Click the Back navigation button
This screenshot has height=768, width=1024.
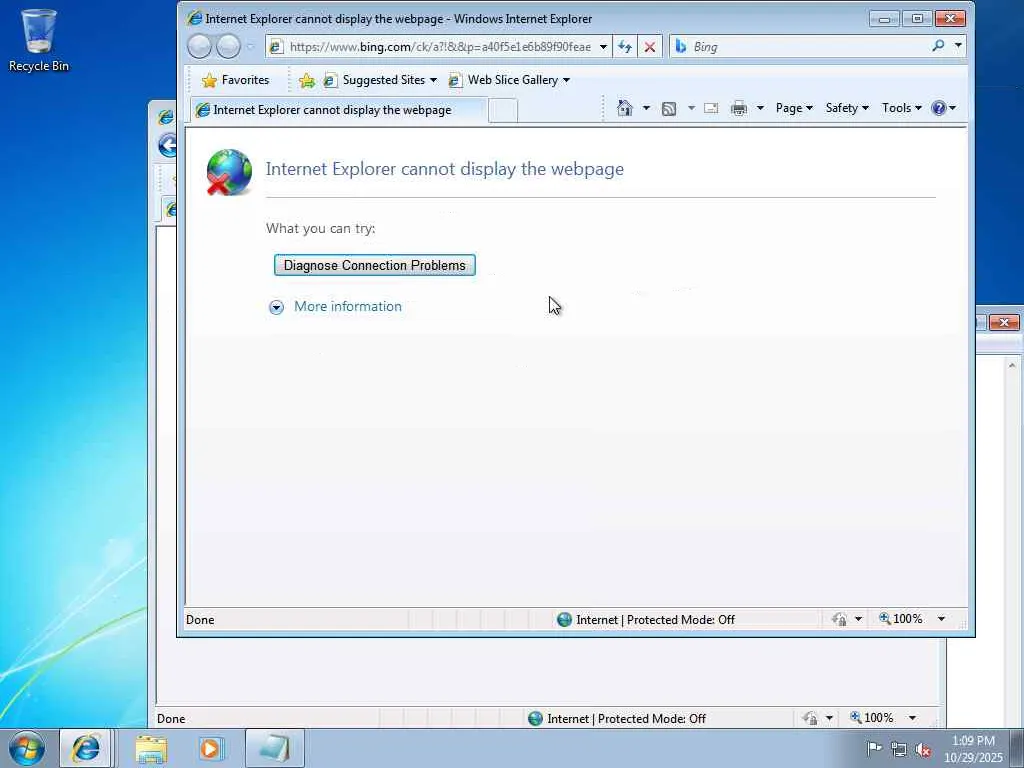[x=200, y=46]
